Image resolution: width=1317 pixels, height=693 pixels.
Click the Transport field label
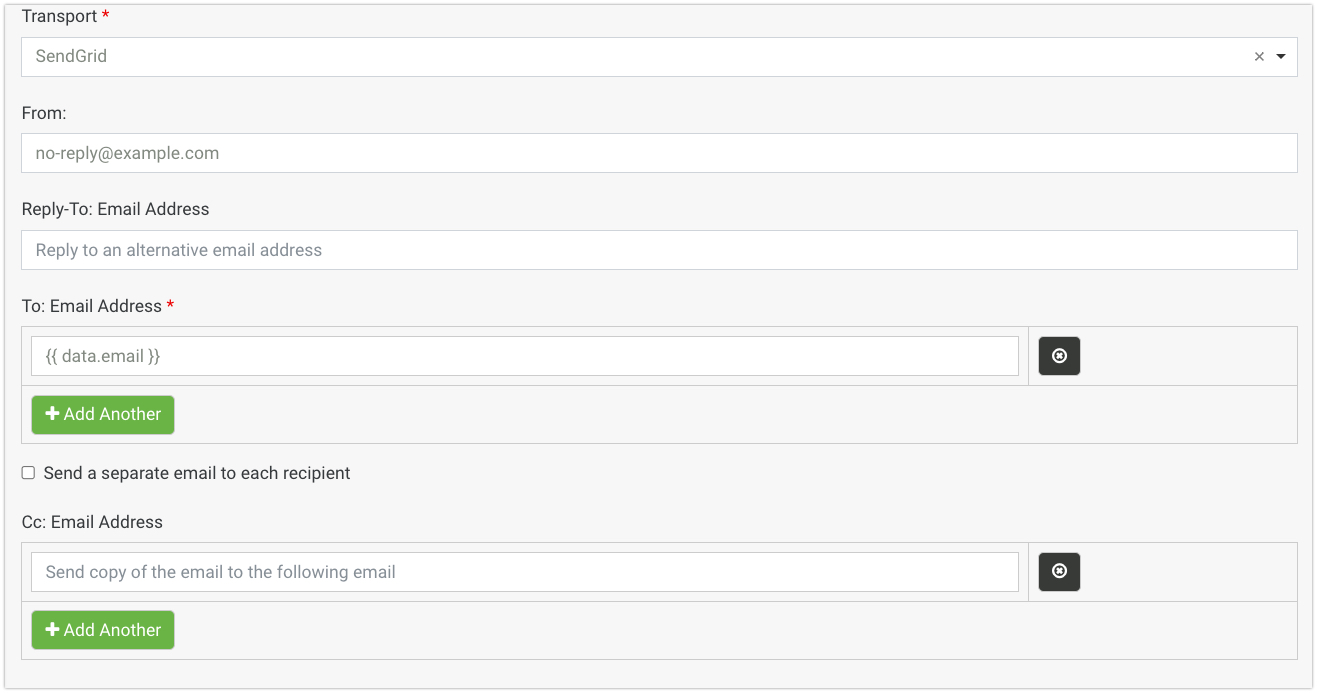tap(60, 17)
